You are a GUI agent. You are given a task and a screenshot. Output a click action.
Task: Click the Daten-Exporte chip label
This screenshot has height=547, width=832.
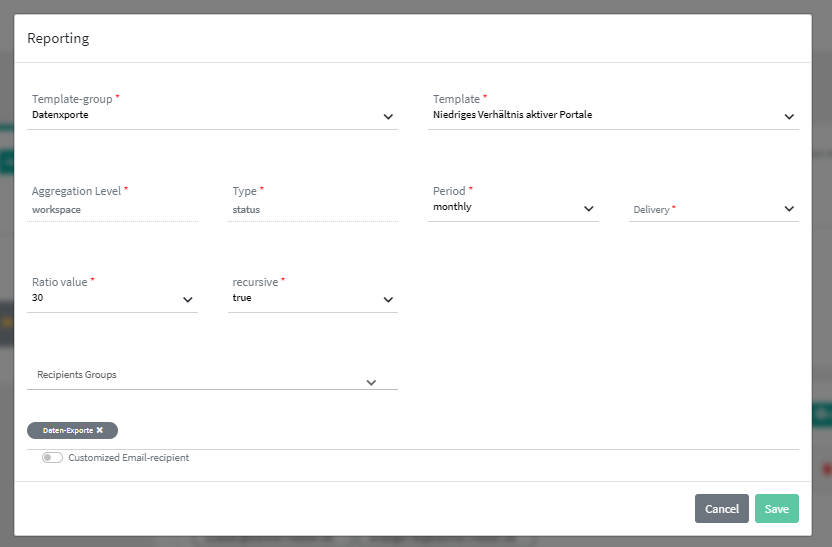67,430
